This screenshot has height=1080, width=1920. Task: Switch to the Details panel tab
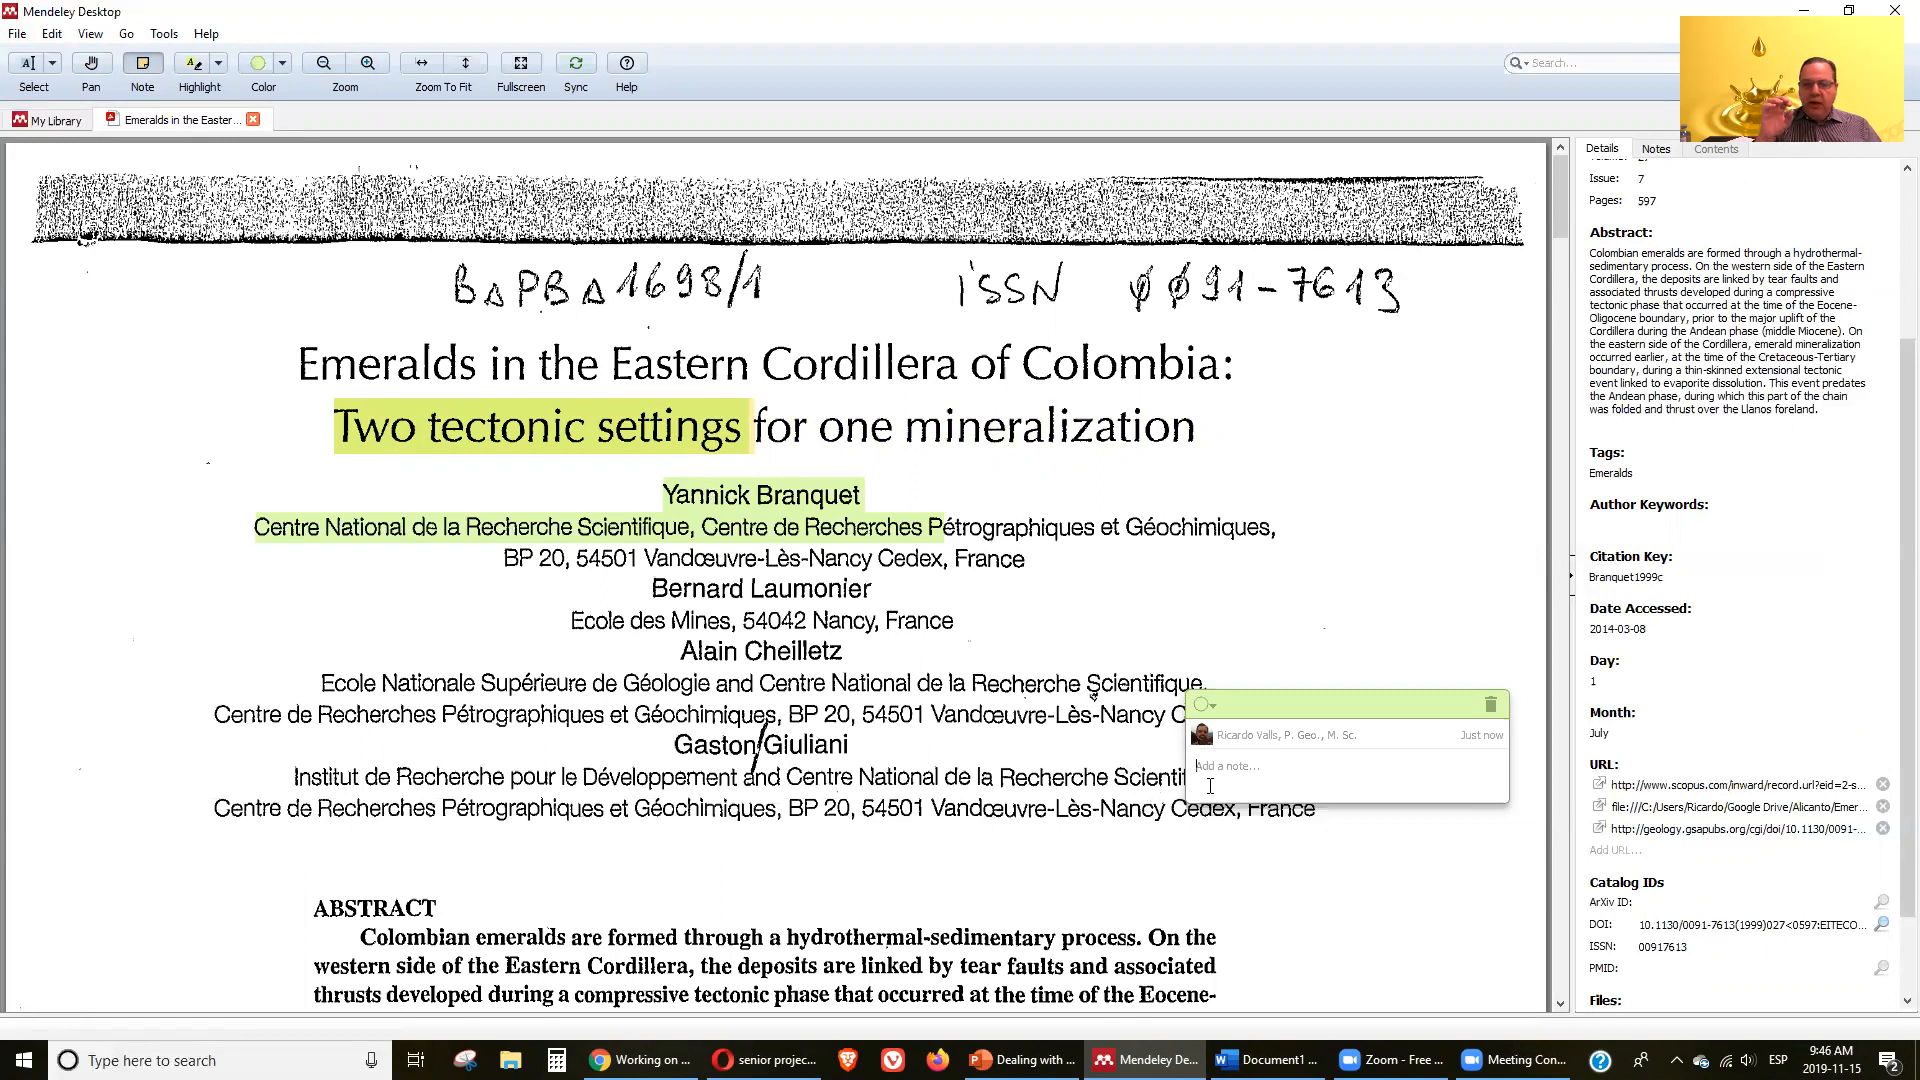click(1601, 148)
